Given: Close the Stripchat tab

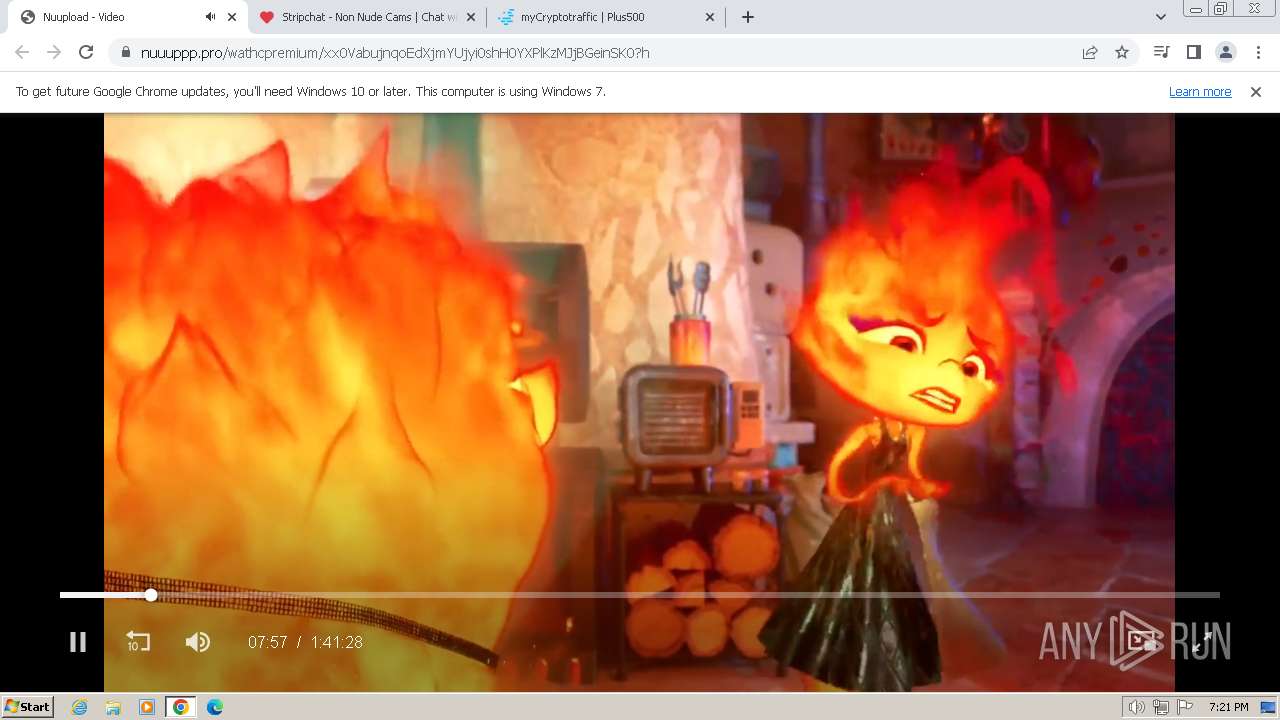Looking at the screenshot, I should click(x=471, y=17).
